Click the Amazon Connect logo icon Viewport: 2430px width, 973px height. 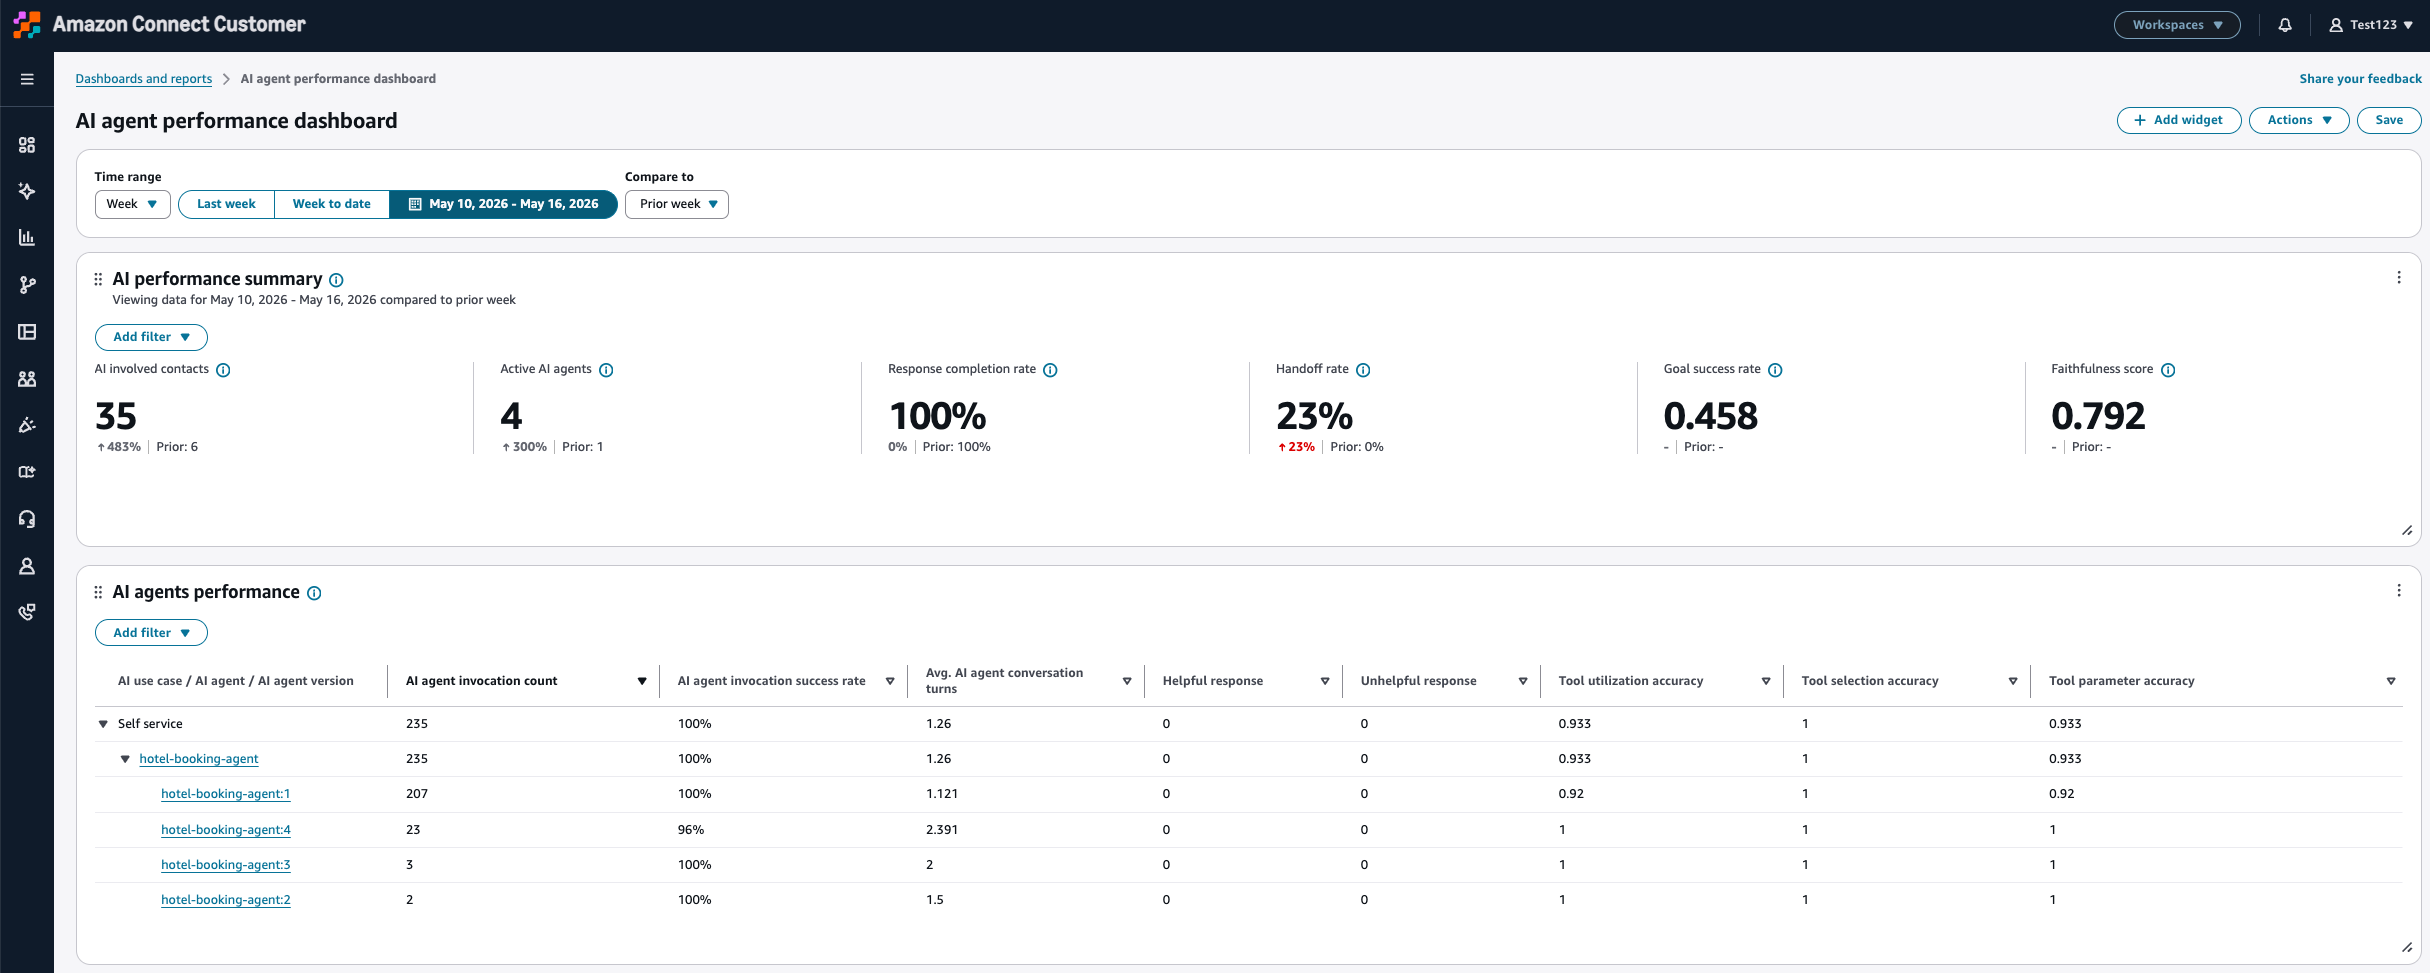27,24
